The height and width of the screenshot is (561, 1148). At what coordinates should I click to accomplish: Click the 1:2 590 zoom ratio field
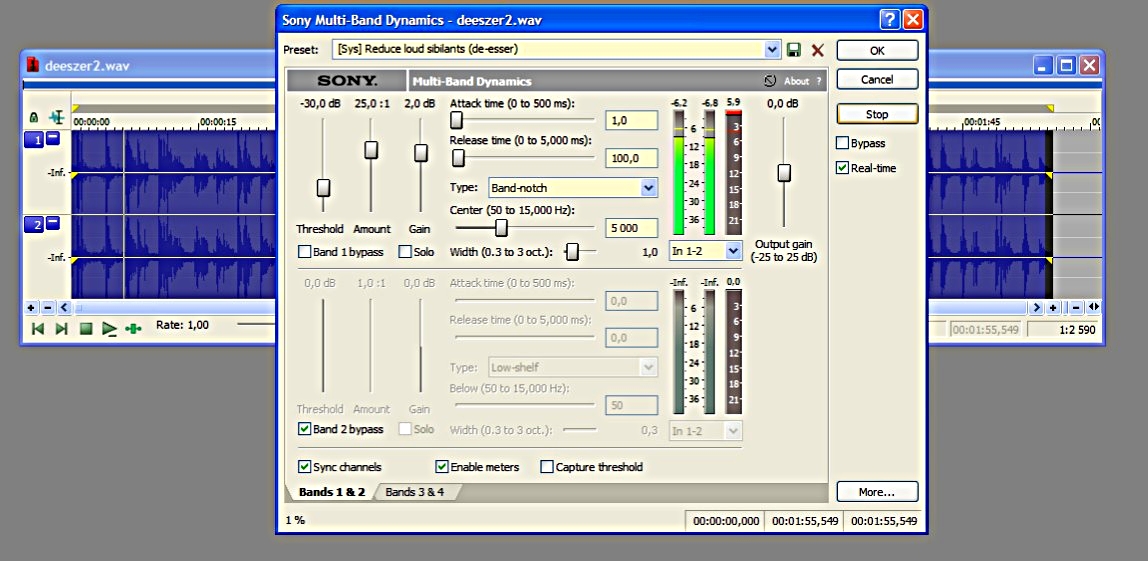[x=1063, y=330]
